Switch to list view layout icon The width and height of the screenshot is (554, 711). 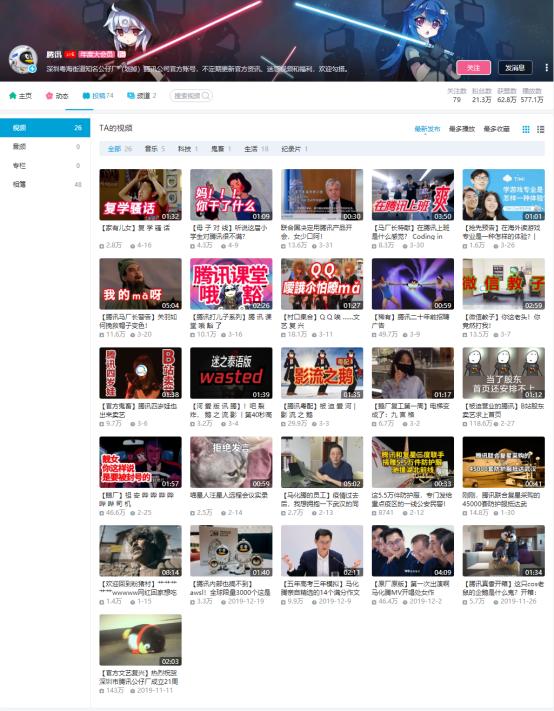(x=540, y=129)
